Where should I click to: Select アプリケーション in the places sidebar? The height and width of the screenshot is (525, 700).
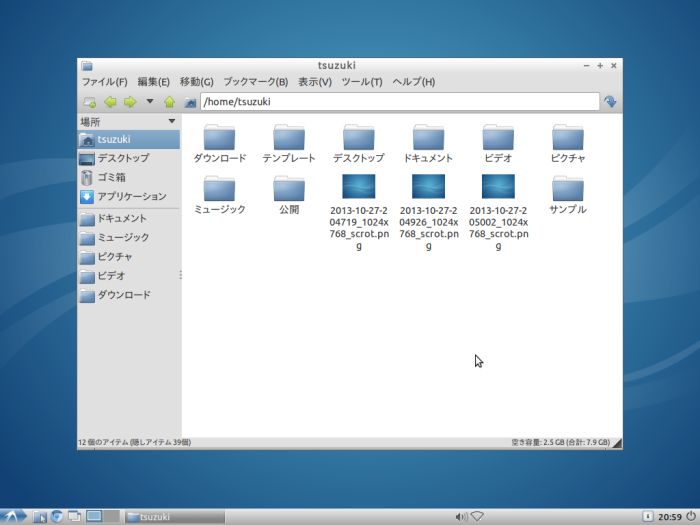131,196
